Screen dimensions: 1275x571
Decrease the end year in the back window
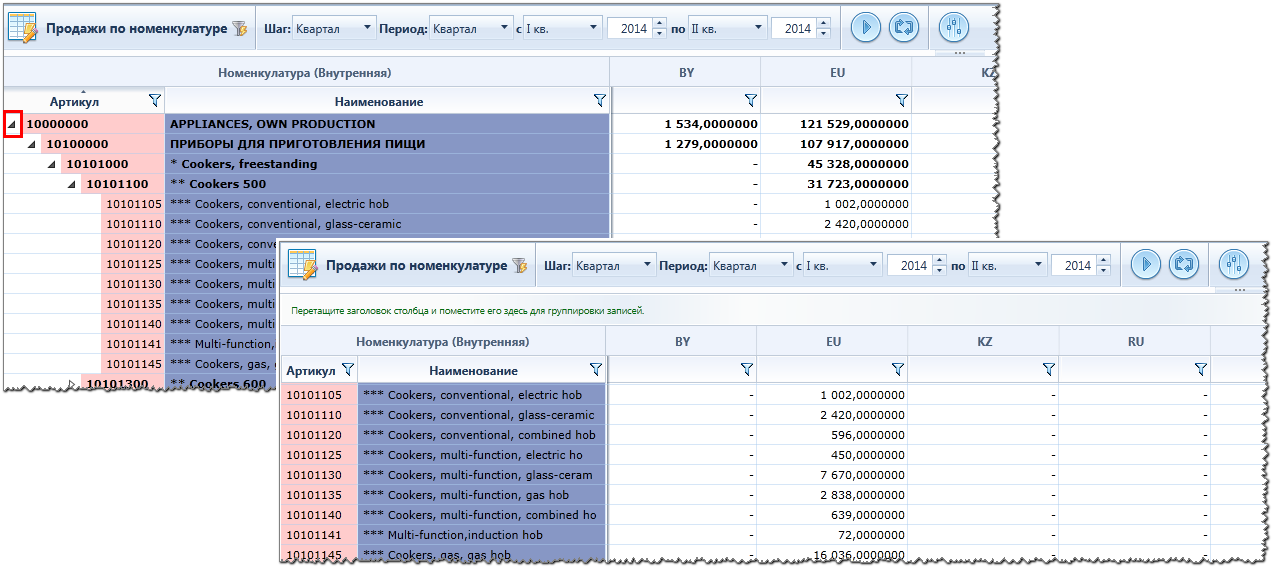point(823,34)
